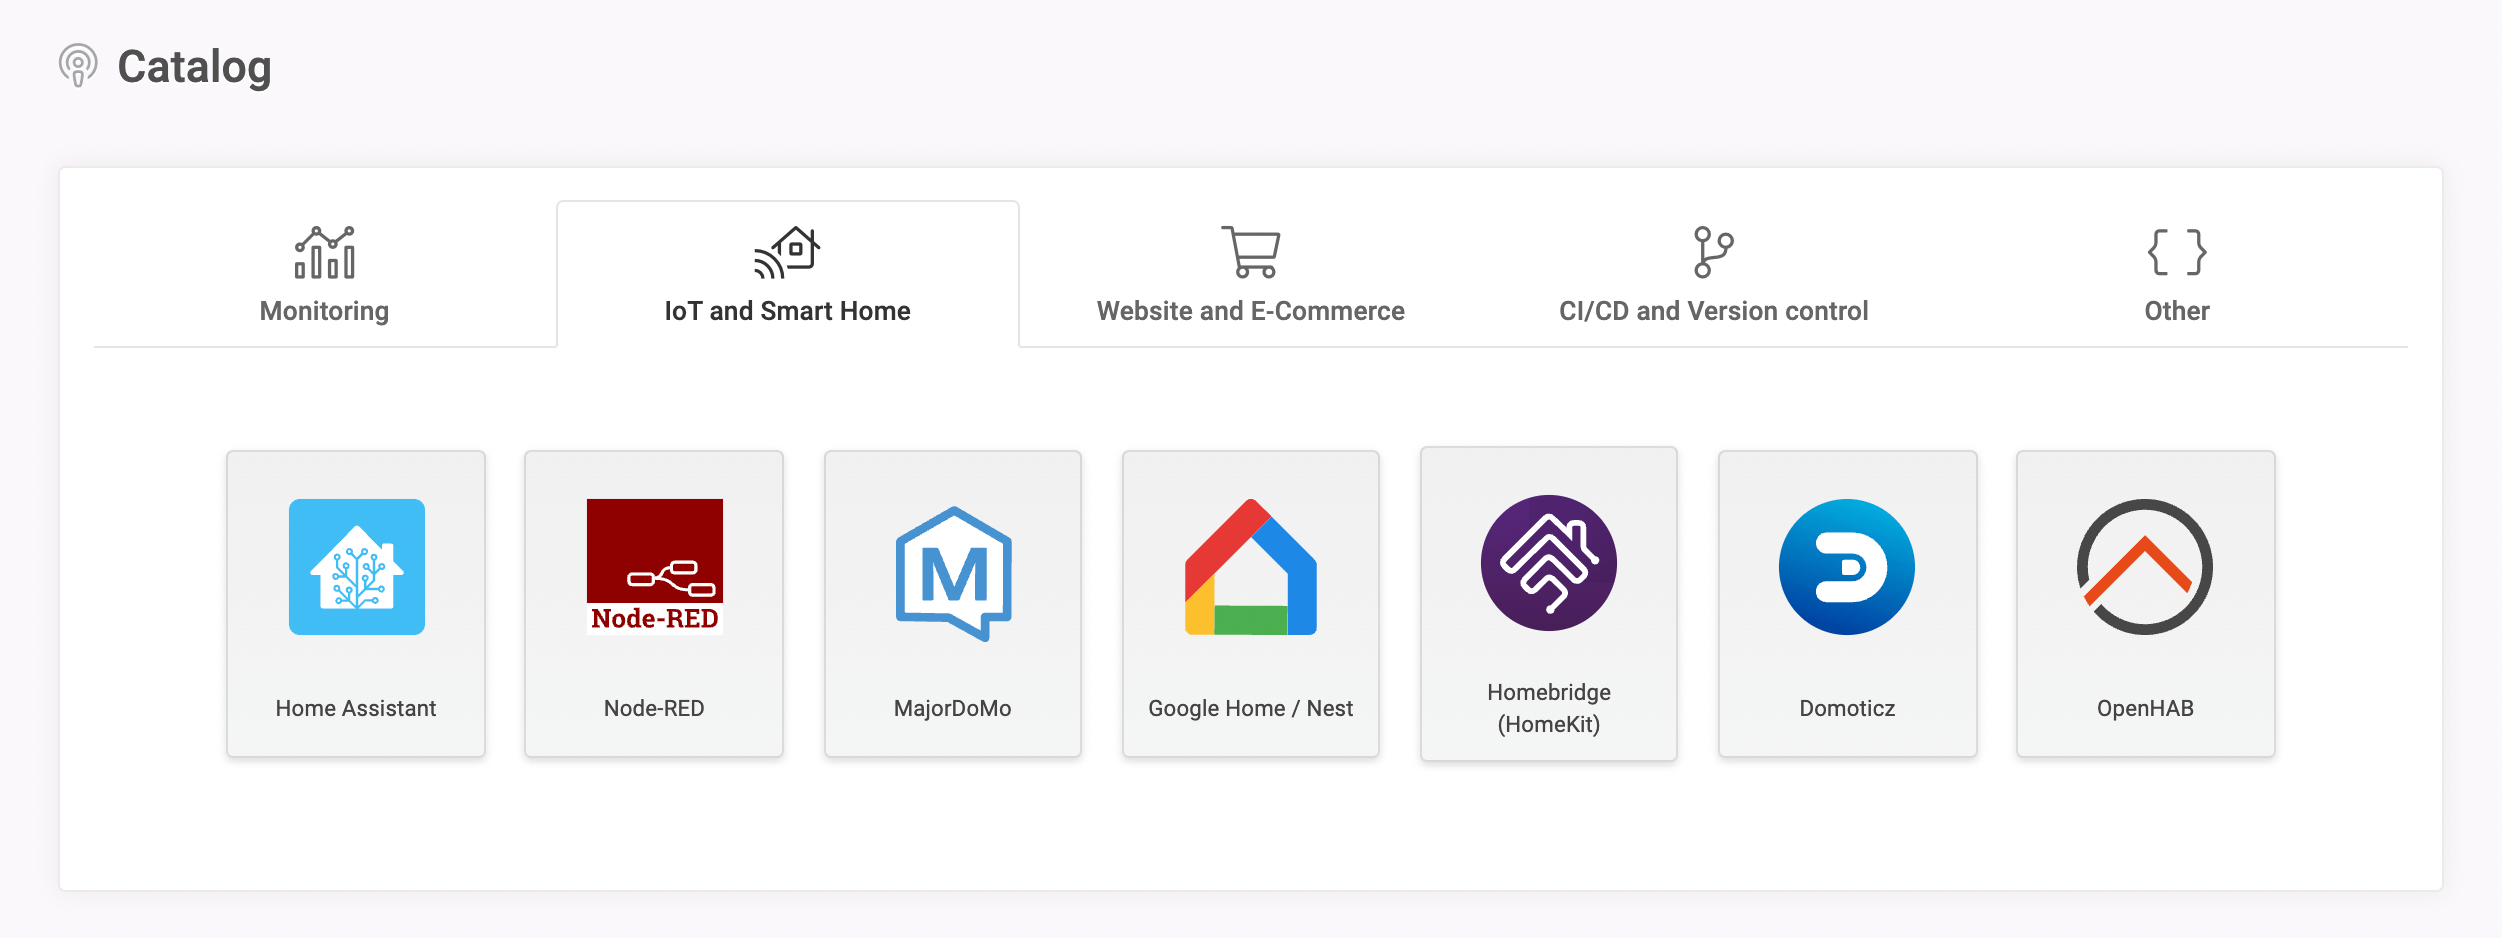Open the Website and E-Commerce tab

[1250, 274]
